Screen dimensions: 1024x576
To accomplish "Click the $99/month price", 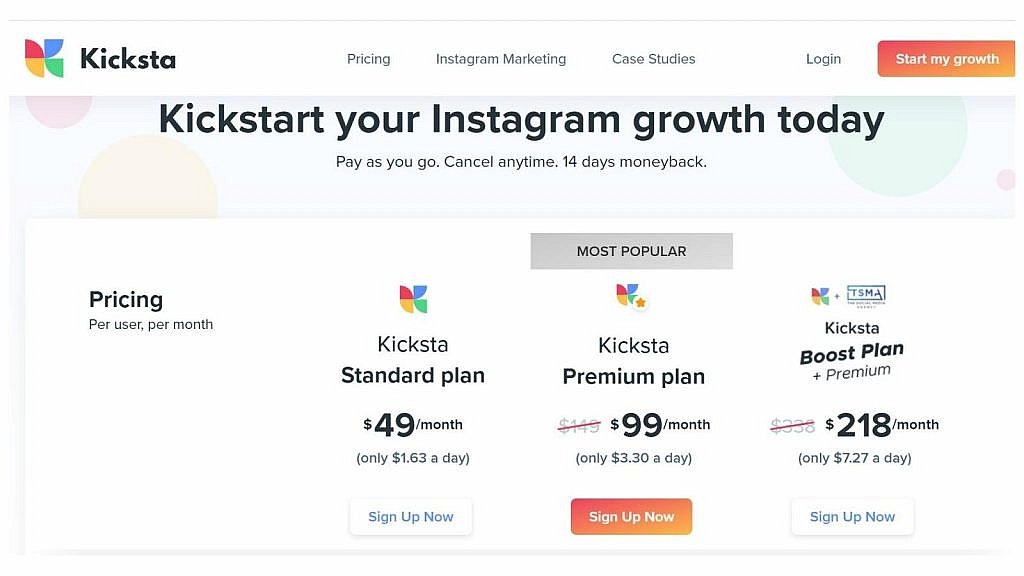I will click(x=660, y=425).
